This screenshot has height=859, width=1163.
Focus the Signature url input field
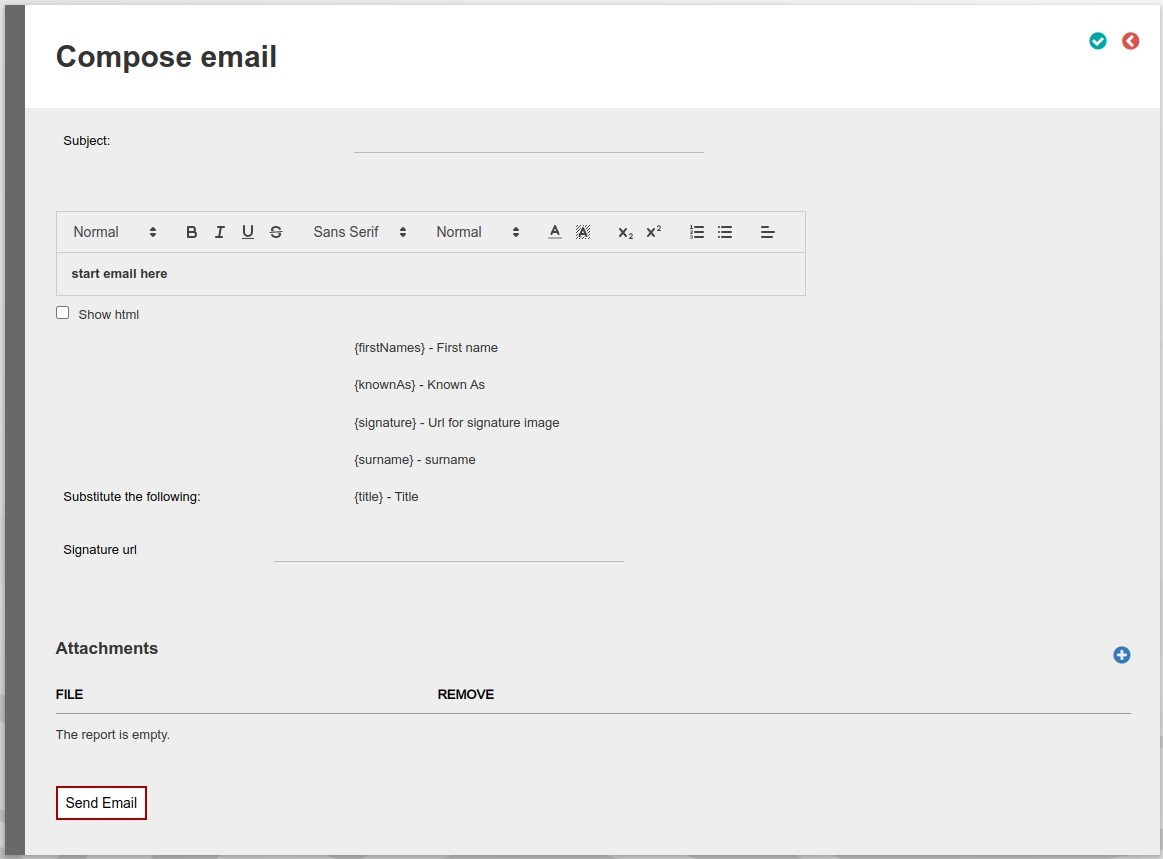(449, 550)
